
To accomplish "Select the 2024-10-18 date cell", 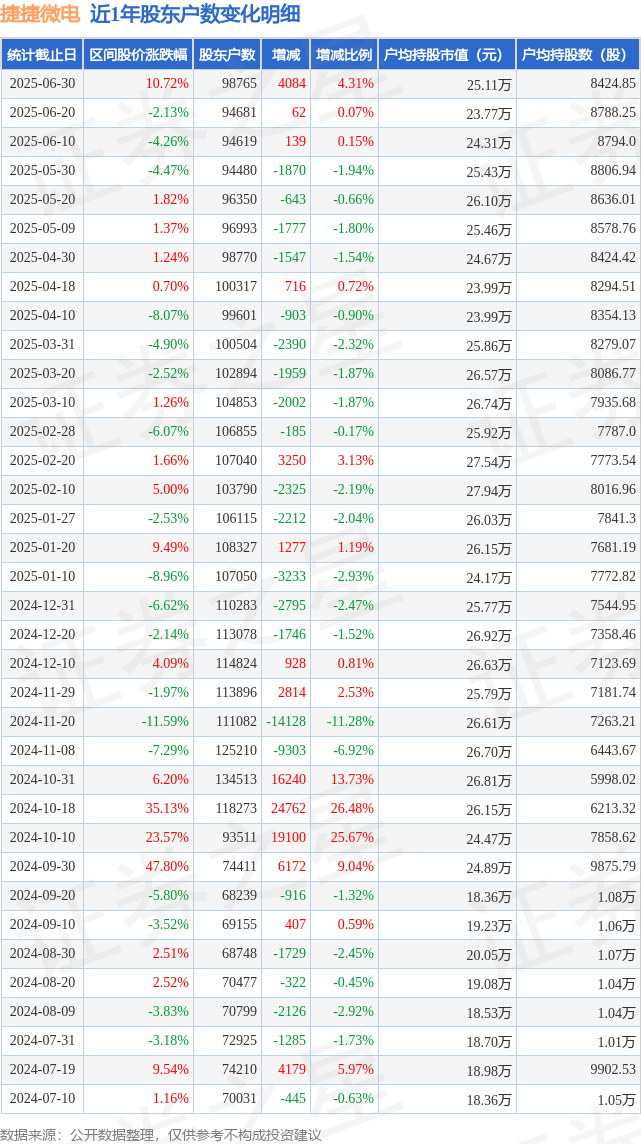I will coord(42,808).
